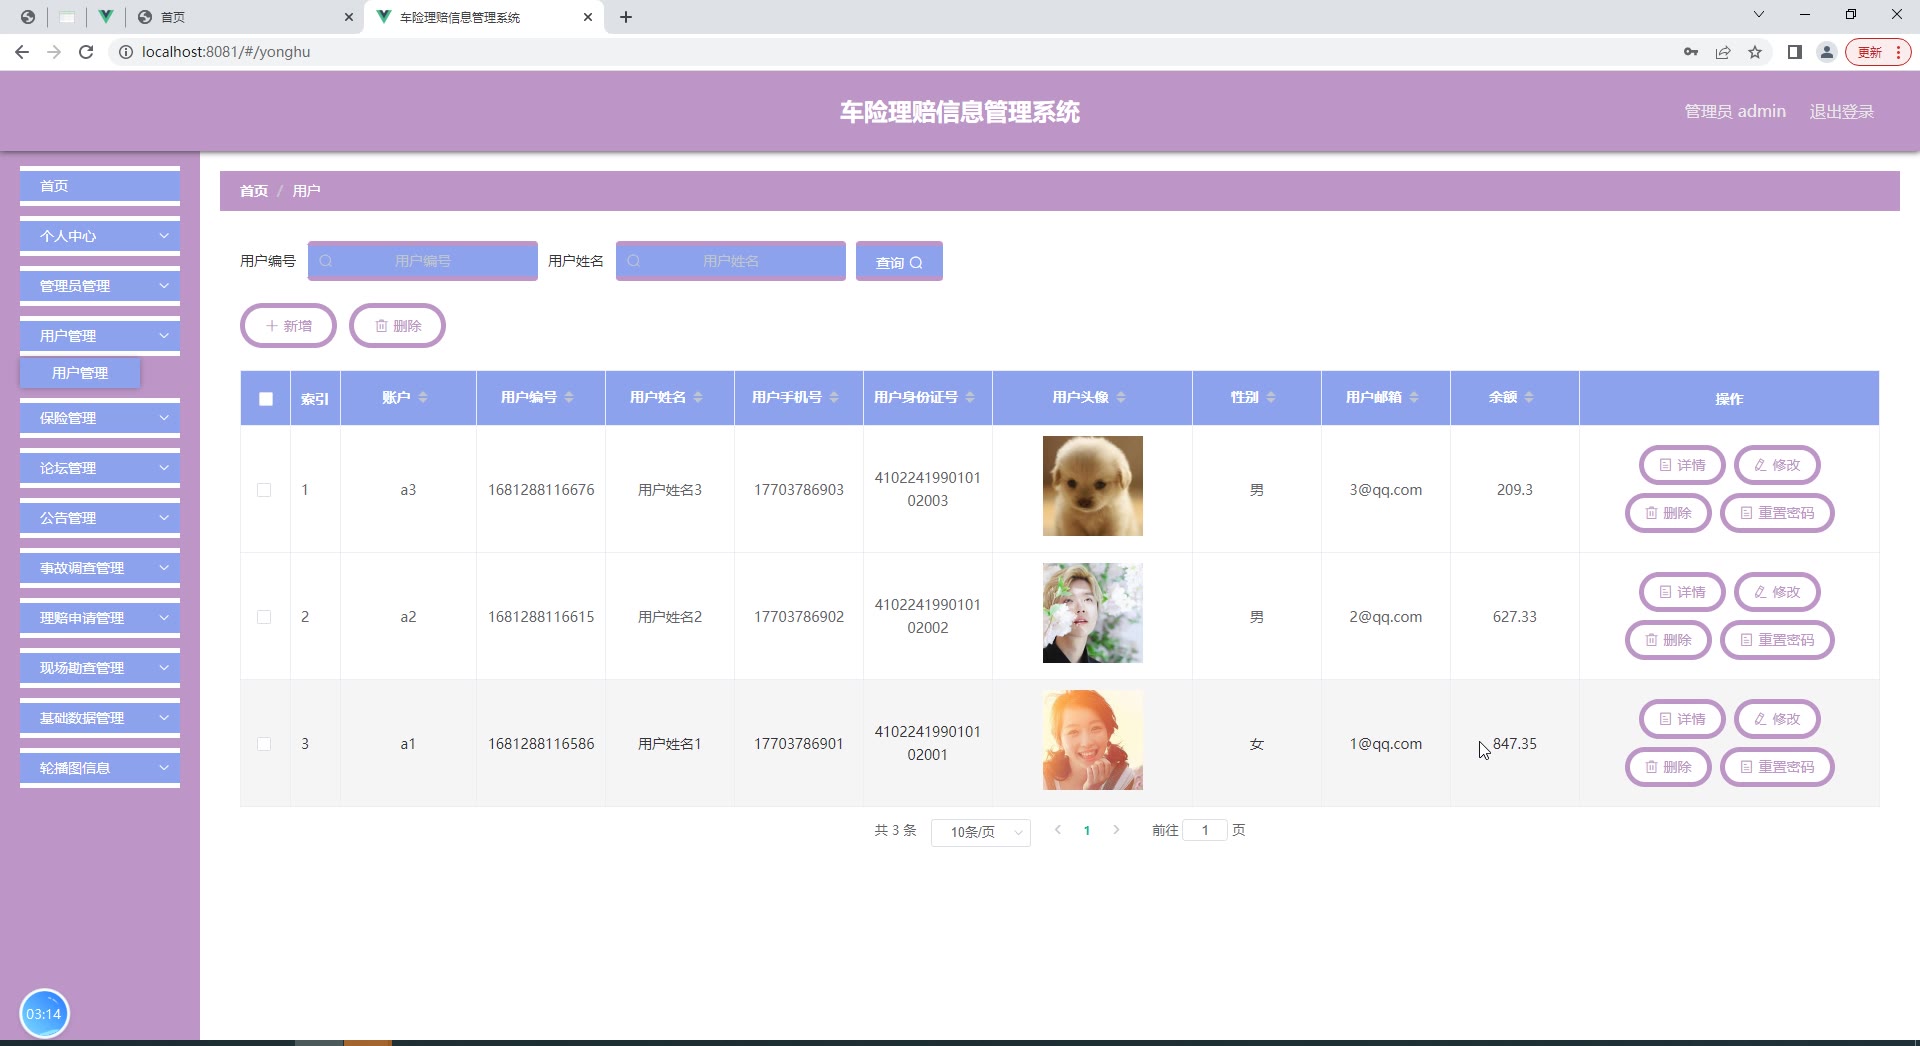Sort table by 用户姓名 column arrows
1920x1046 pixels.
pos(698,398)
